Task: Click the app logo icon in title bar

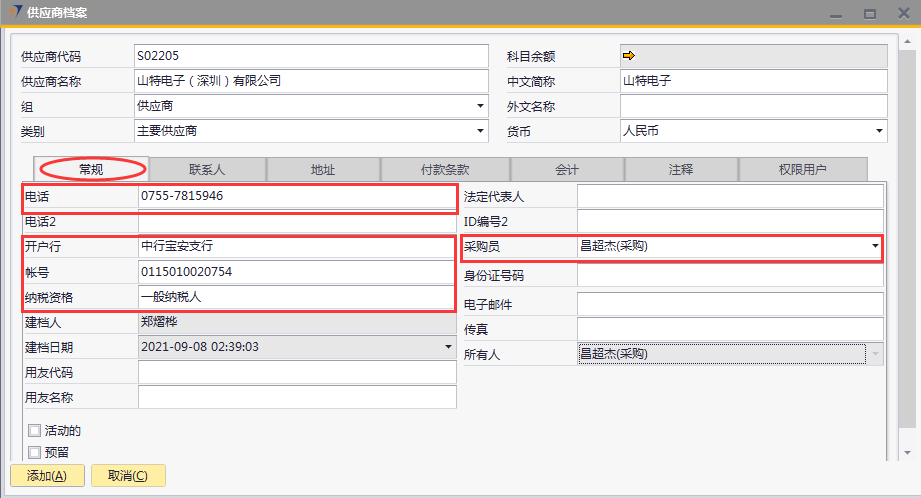Action: tap(15, 12)
